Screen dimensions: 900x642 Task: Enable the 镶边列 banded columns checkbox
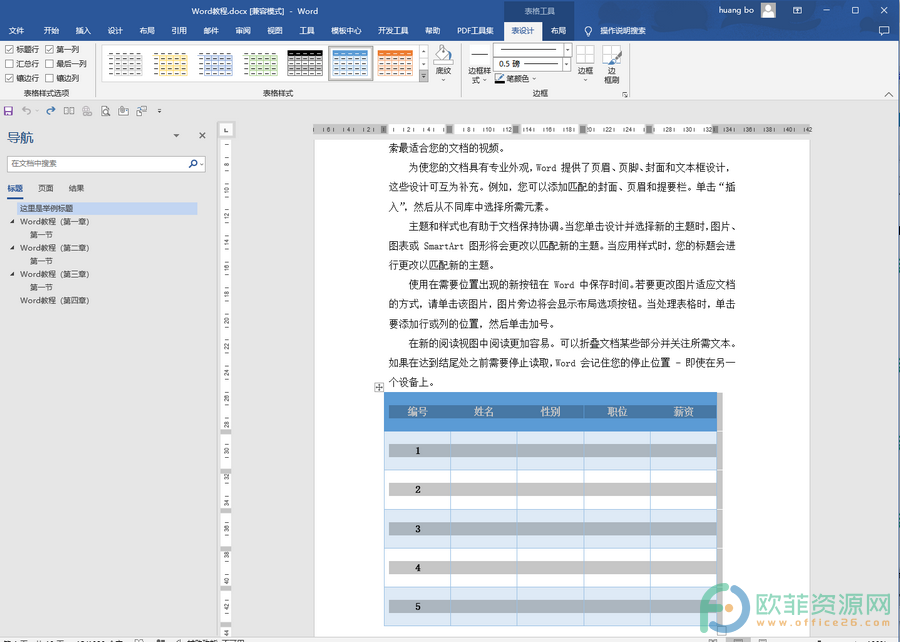(49, 78)
